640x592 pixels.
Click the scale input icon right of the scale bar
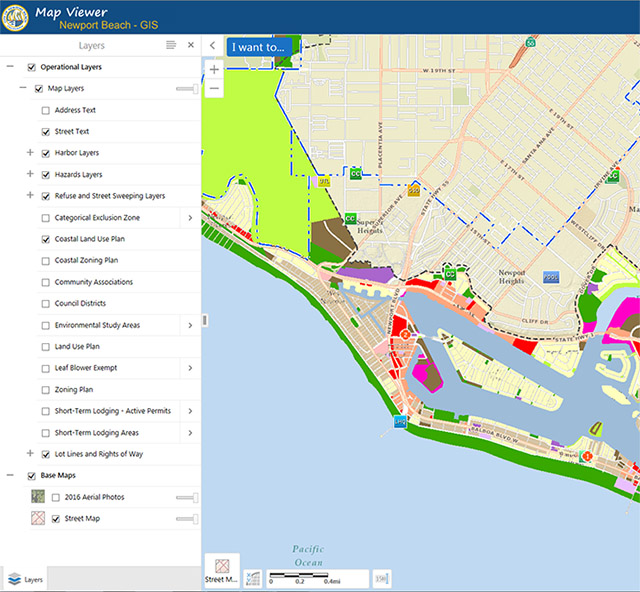[x=381, y=578]
